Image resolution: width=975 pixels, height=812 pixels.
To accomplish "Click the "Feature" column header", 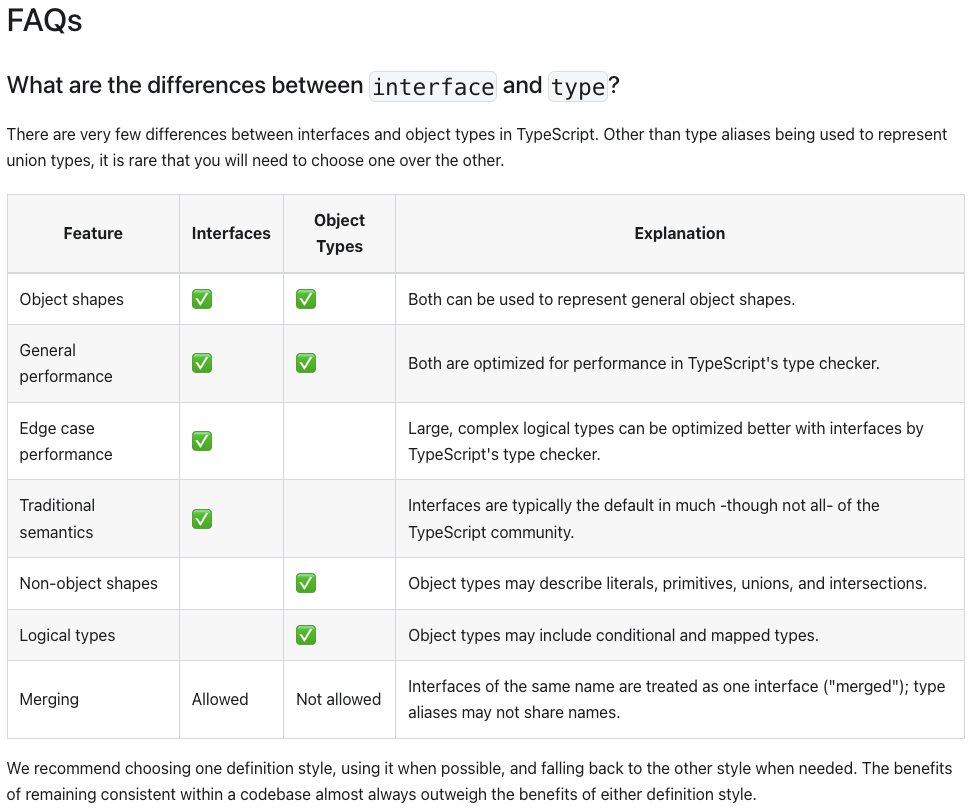I will 93,233.
